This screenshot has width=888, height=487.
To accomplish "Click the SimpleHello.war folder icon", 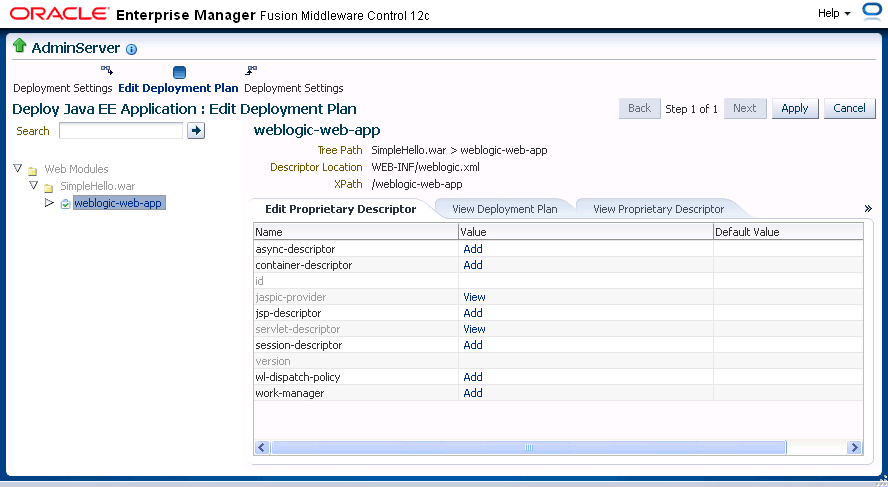I will pyautogui.click(x=49, y=187).
